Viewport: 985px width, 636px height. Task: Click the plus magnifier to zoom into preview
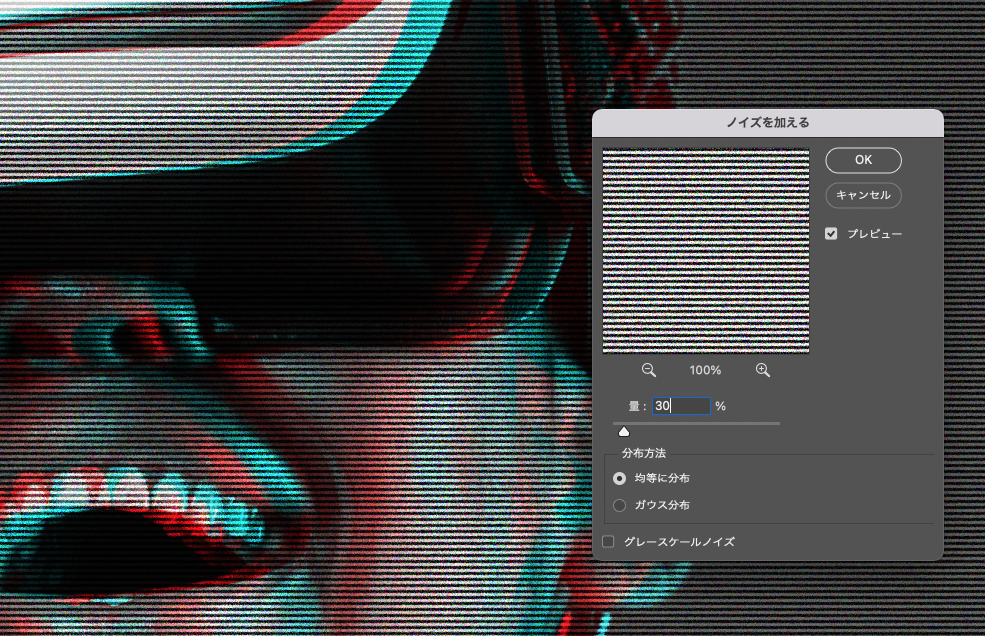click(762, 369)
